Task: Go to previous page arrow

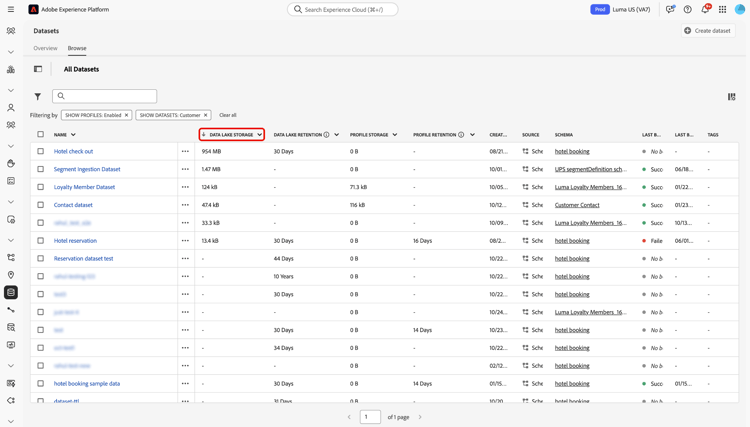Action: point(349,417)
